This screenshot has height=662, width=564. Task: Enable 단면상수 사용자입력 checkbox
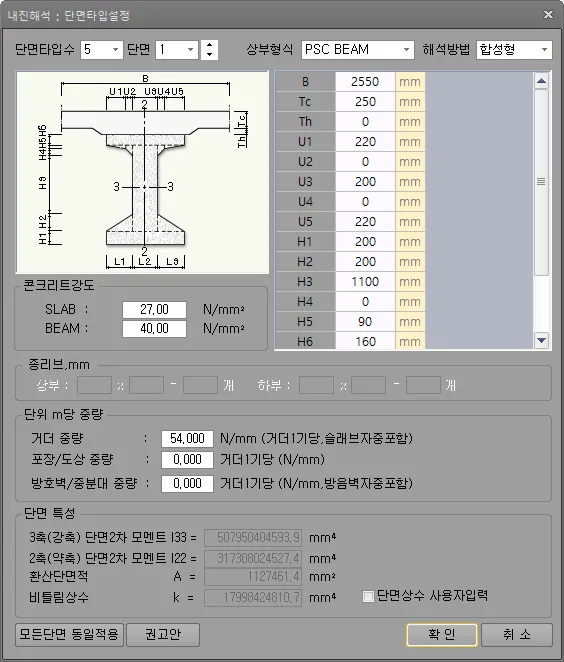368,596
